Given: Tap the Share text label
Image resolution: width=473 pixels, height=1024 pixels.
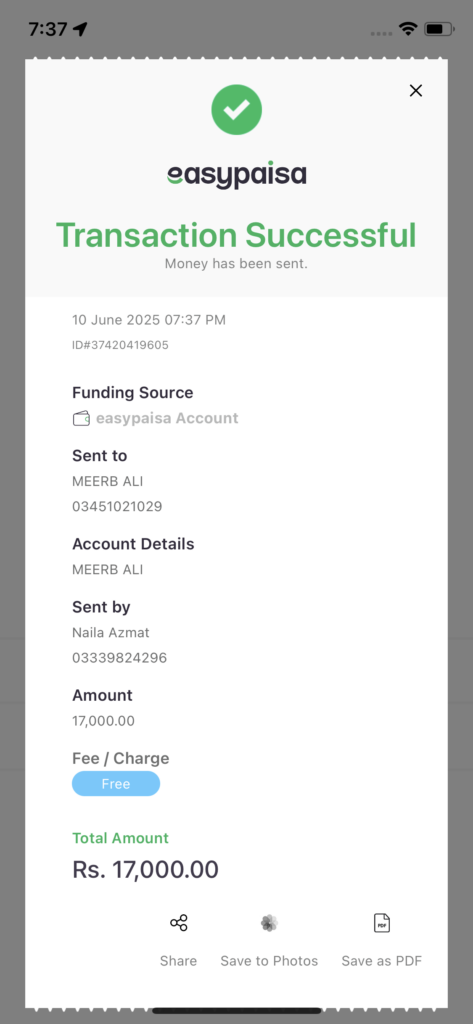Looking at the screenshot, I should tap(178, 961).
